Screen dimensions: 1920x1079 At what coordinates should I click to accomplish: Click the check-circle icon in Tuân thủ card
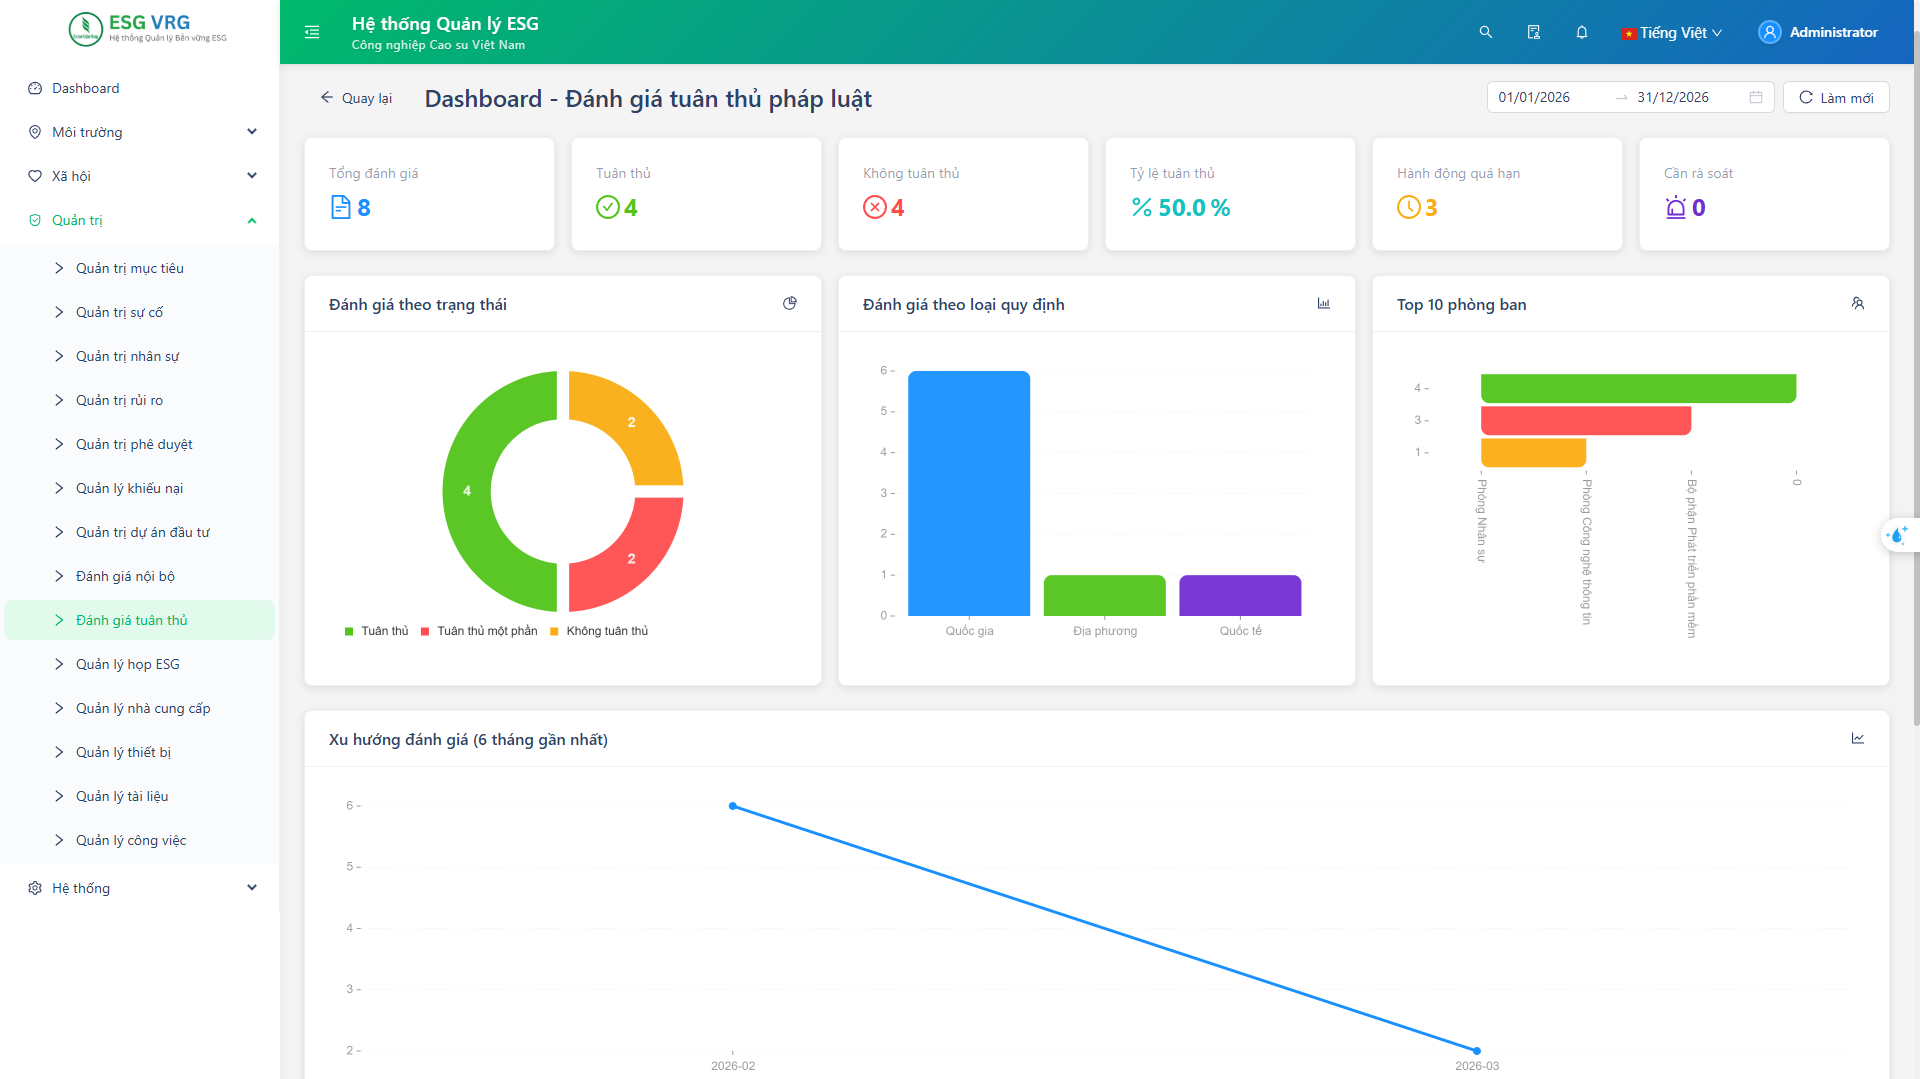click(608, 207)
